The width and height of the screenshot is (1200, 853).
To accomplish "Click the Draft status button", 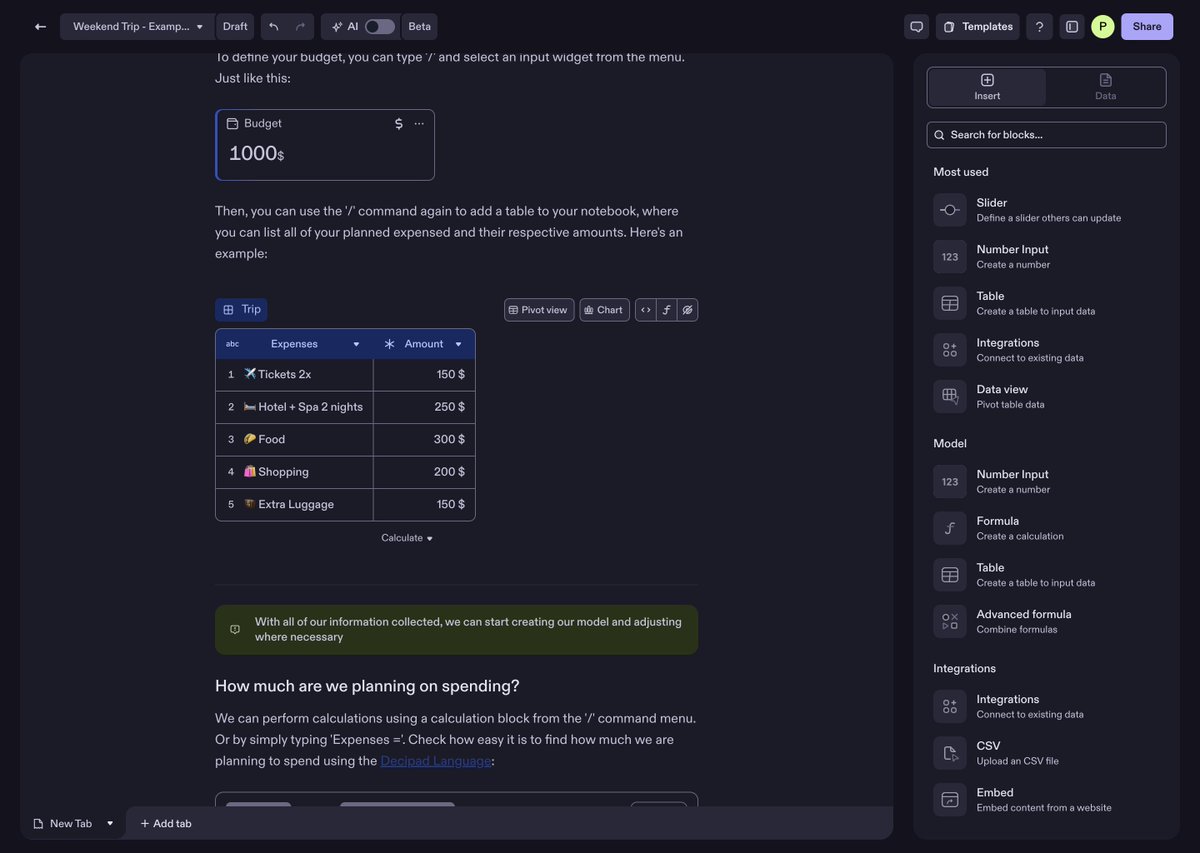I will click(235, 27).
